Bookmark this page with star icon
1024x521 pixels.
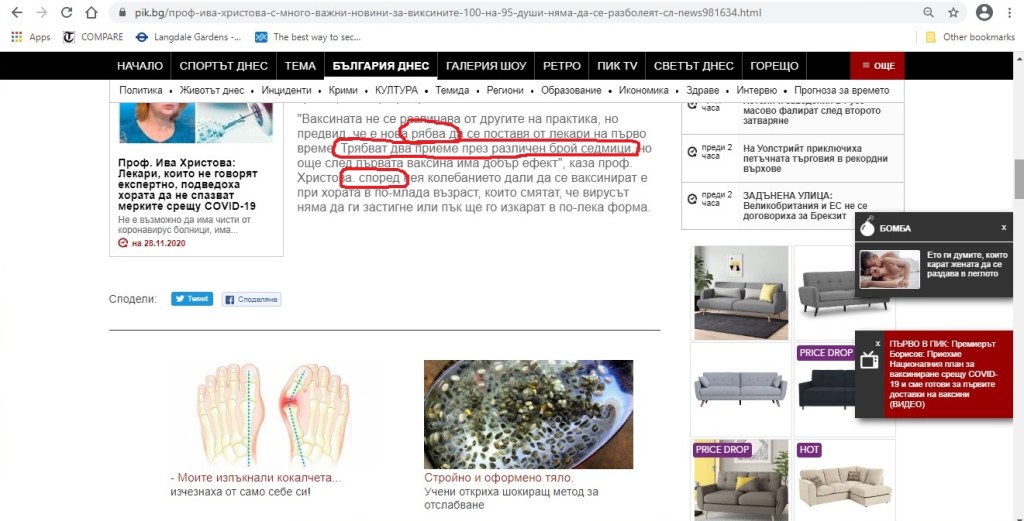point(953,13)
